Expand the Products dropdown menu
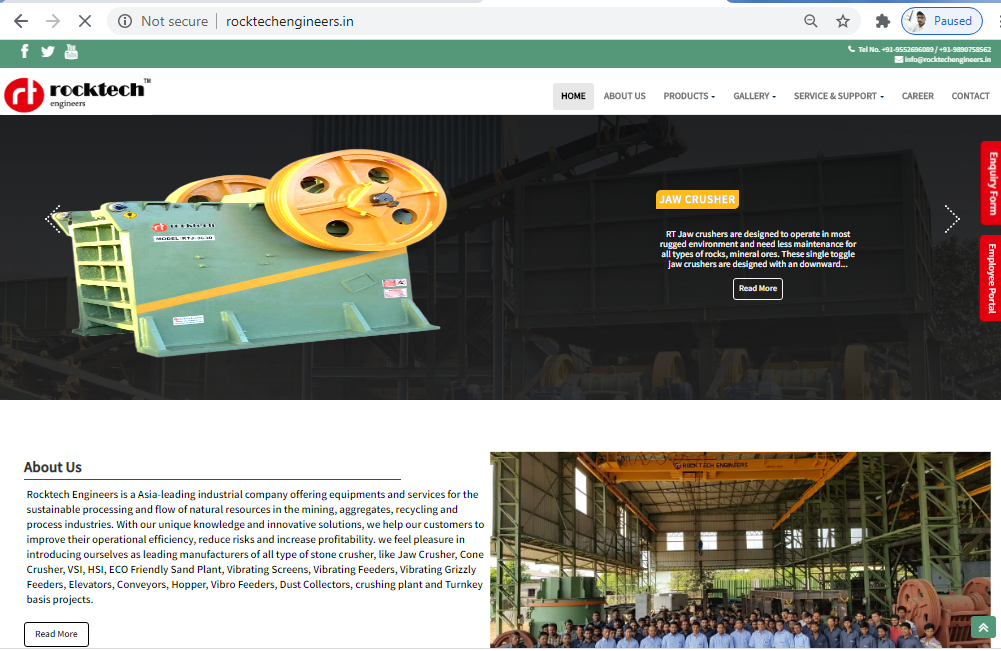This screenshot has width=1001, height=651. 689,96
